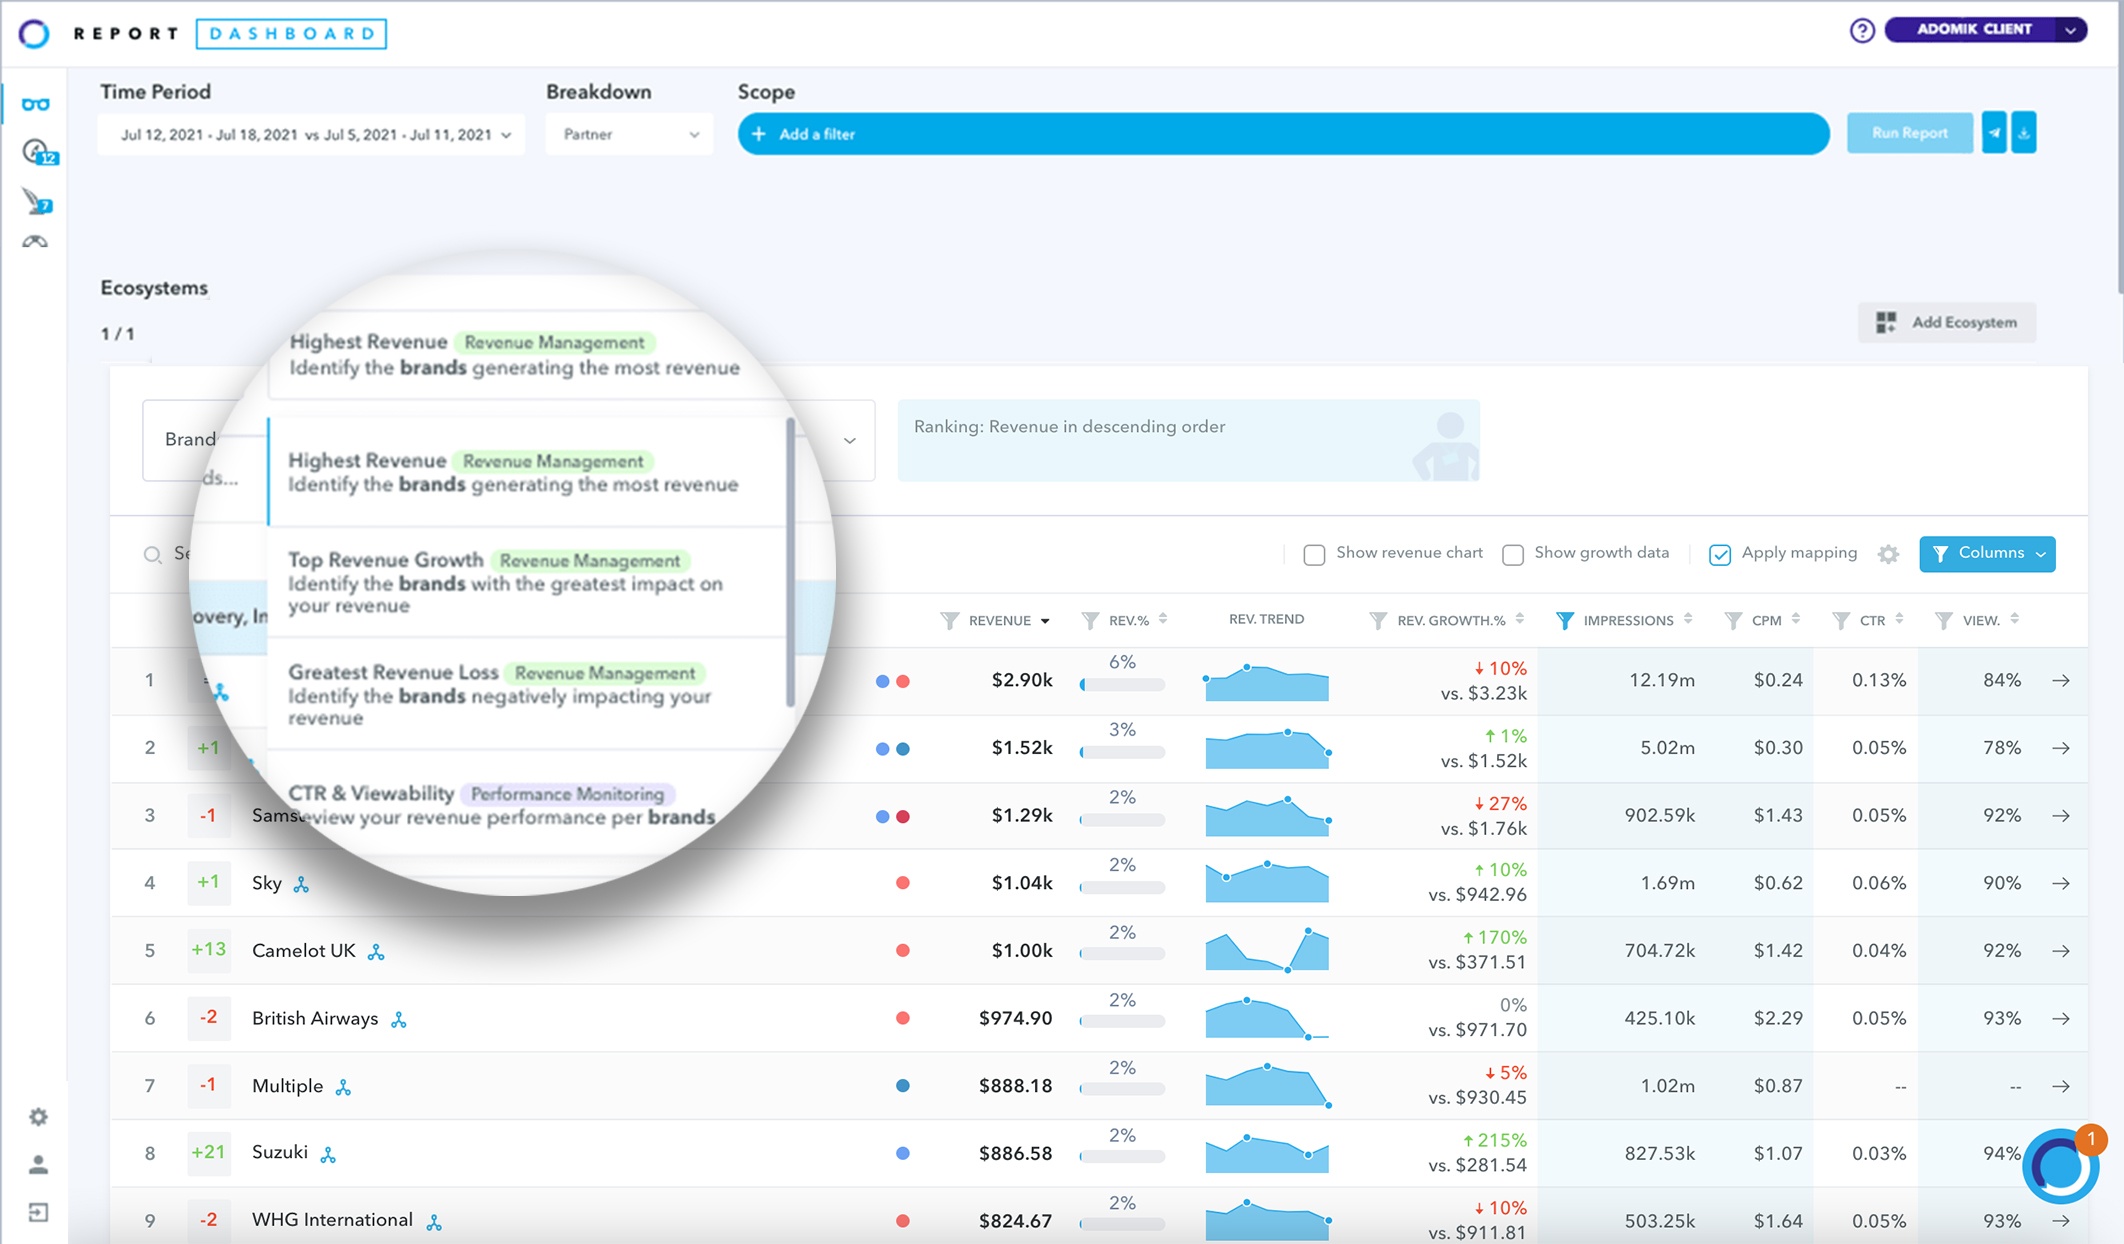Screen dimensions: 2124x1244
Task: Enable Show growth data checkbox
Action: click(x=1513, y=554)
